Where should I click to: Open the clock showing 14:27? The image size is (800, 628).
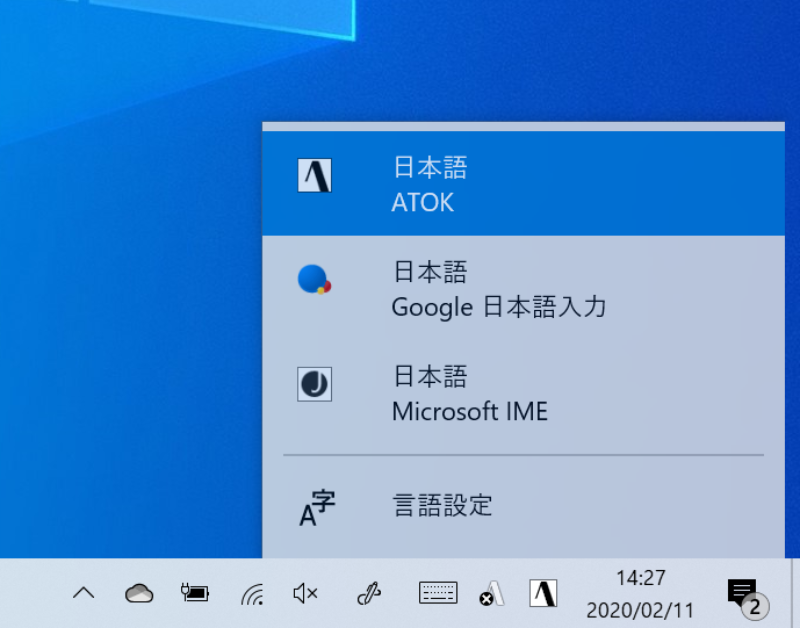click(639, 593)
